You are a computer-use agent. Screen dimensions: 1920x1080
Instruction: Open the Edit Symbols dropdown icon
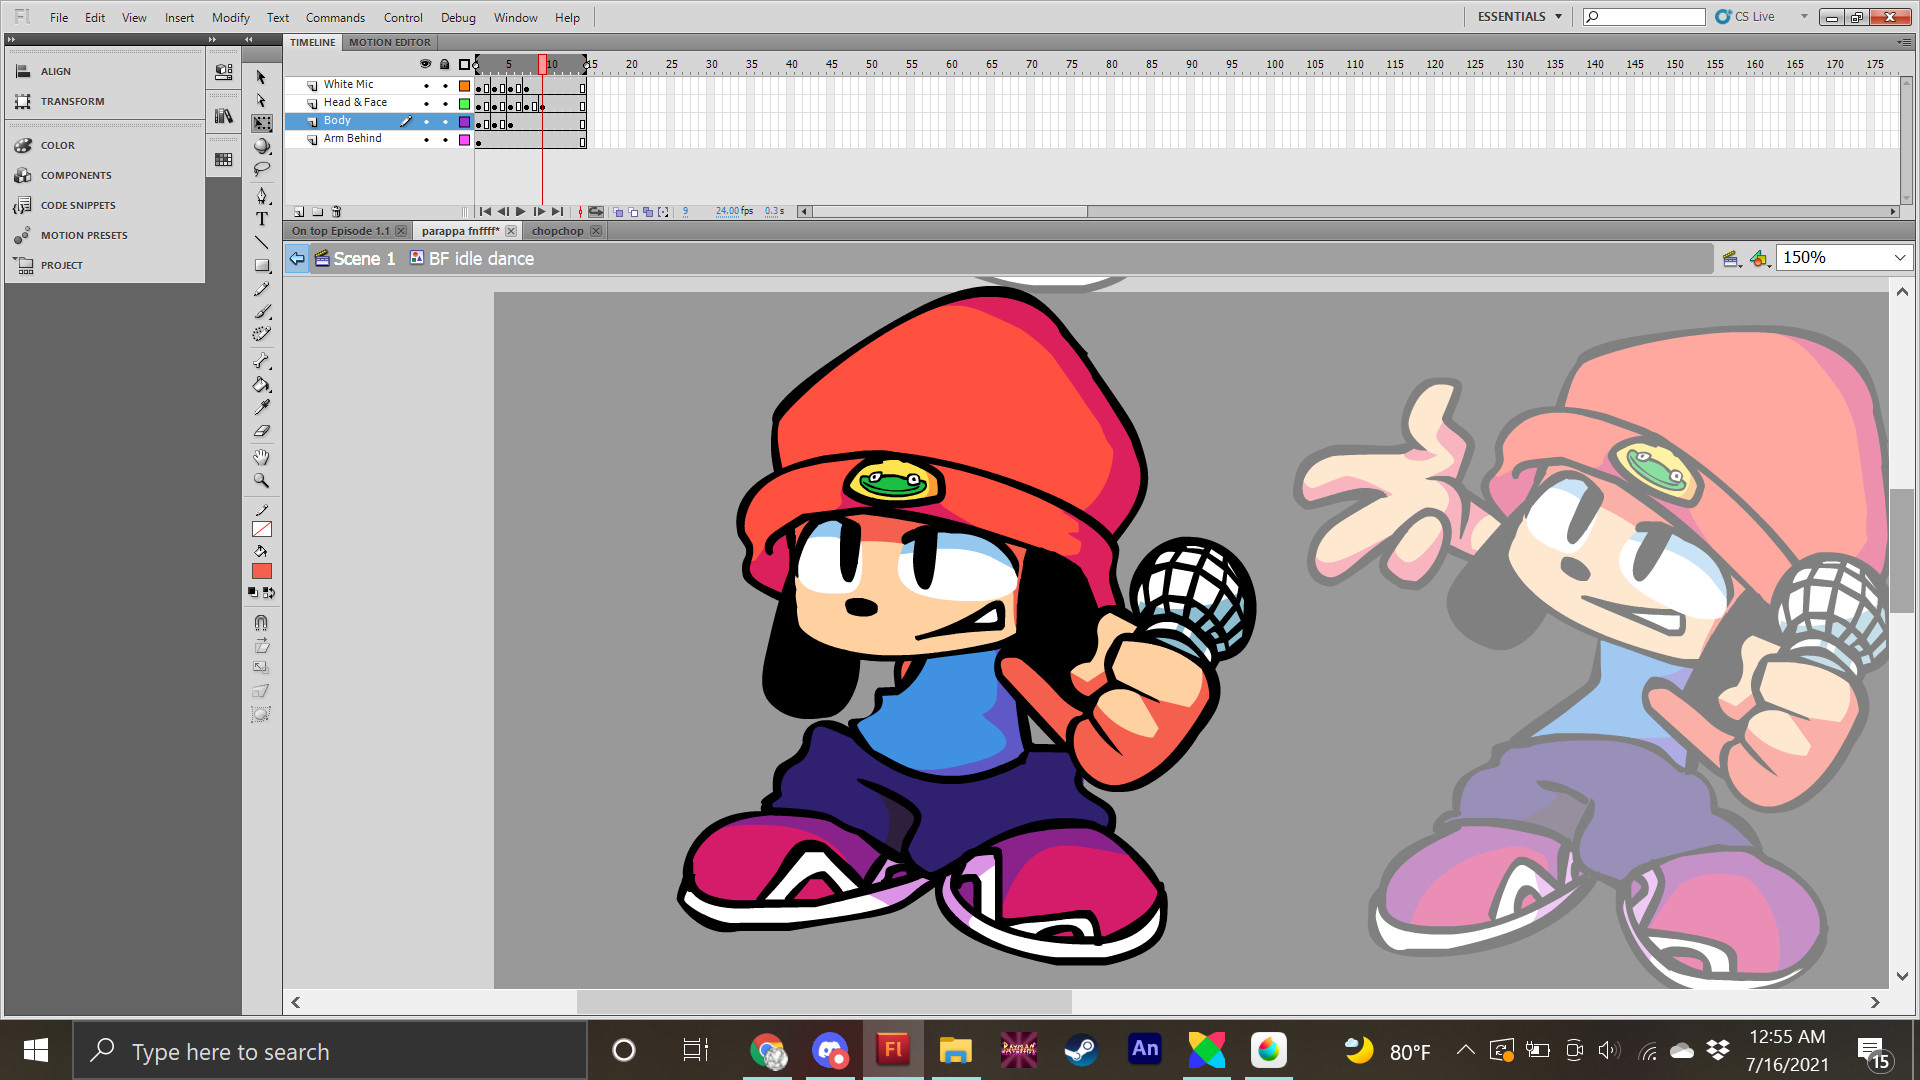(1761, 259)
